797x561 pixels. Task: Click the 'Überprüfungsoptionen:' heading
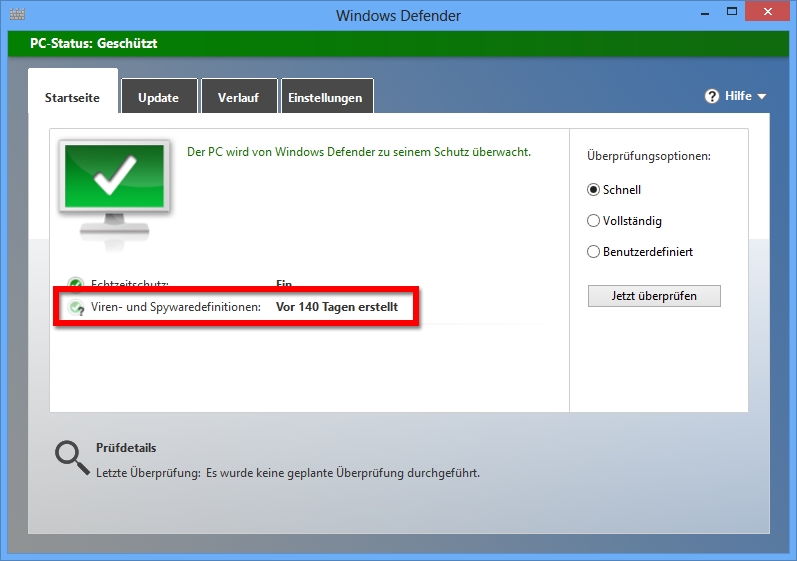coord(649,156)
